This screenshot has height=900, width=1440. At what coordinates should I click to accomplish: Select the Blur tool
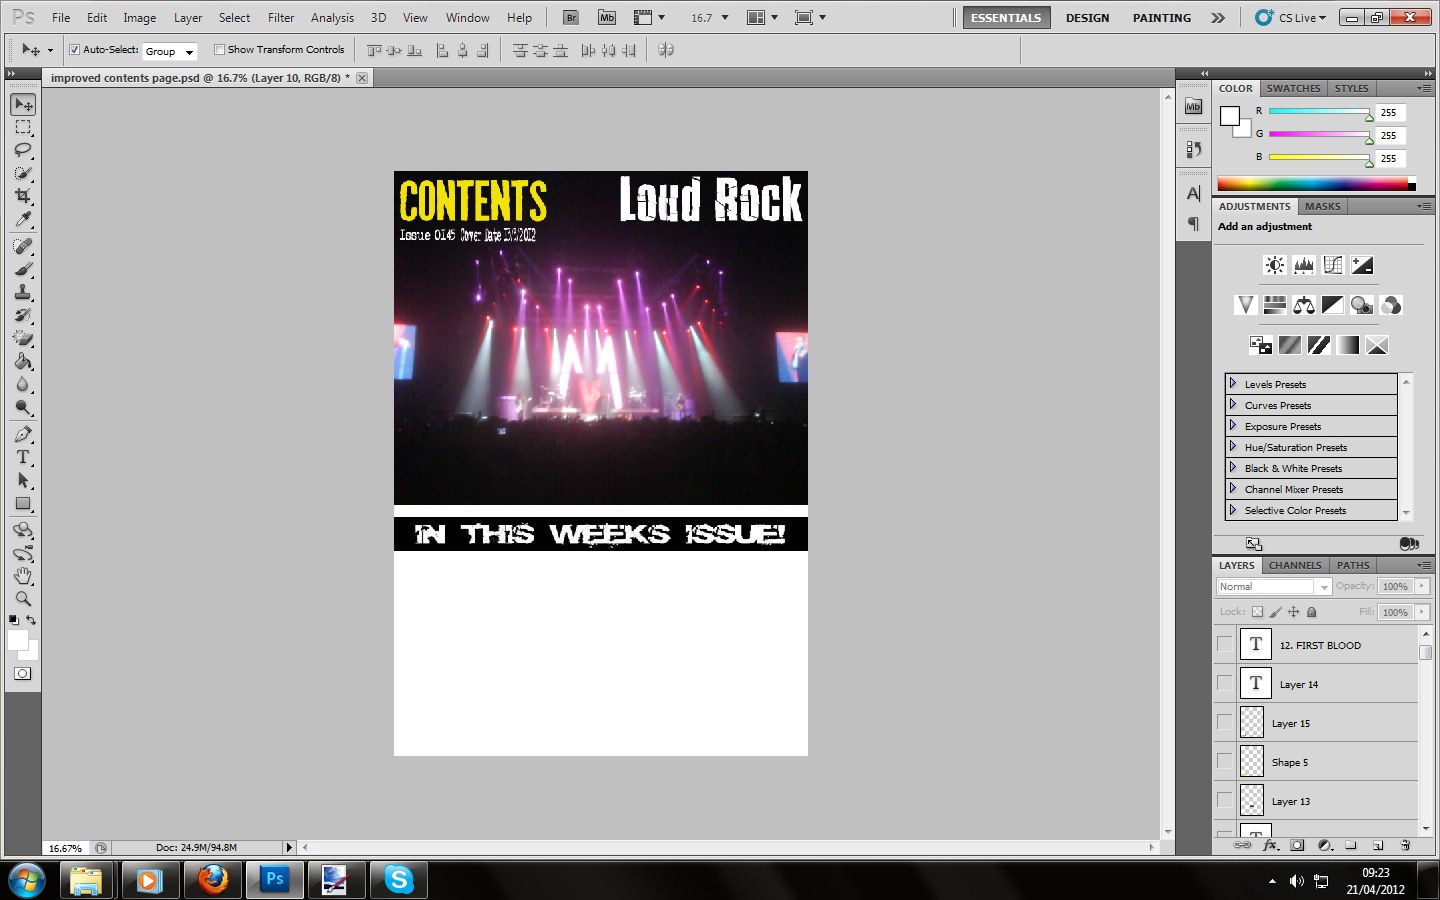coord(23,385)
